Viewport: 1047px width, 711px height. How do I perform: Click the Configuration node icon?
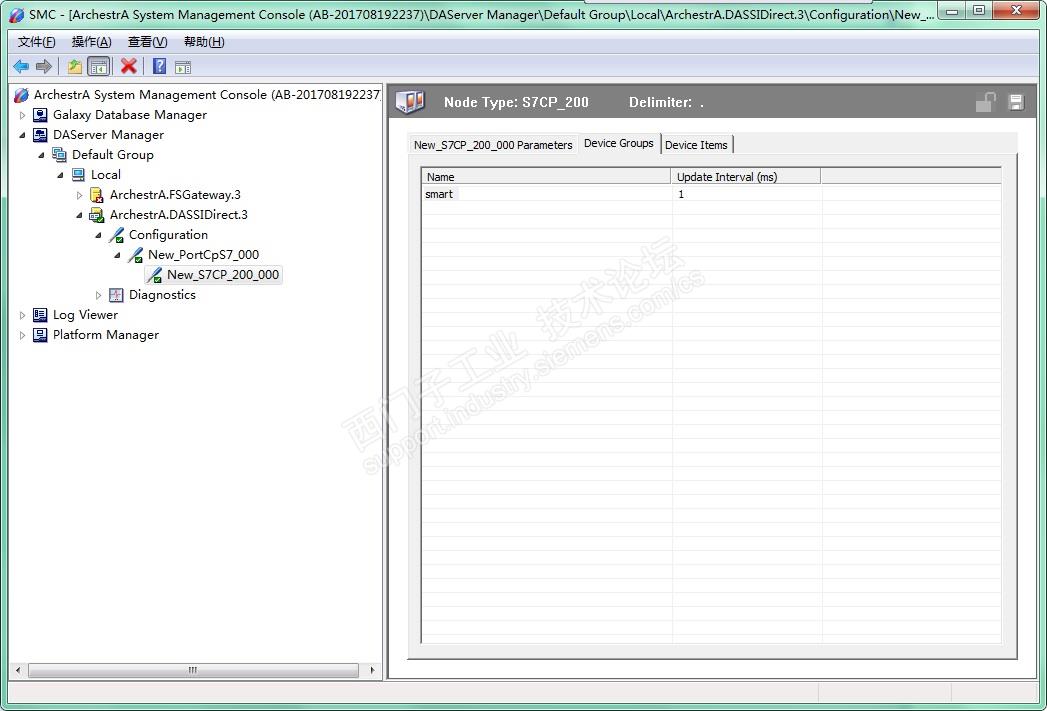(116, 235)
